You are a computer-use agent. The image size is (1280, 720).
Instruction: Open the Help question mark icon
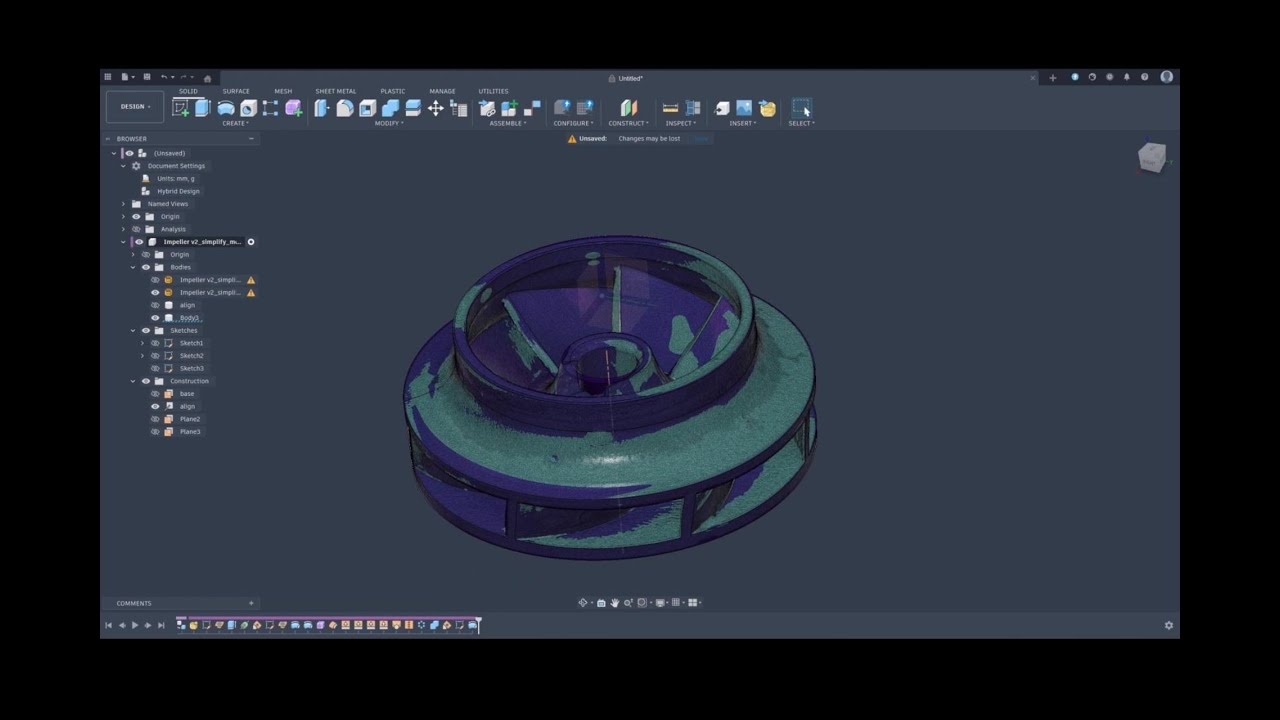[1145, 77]
